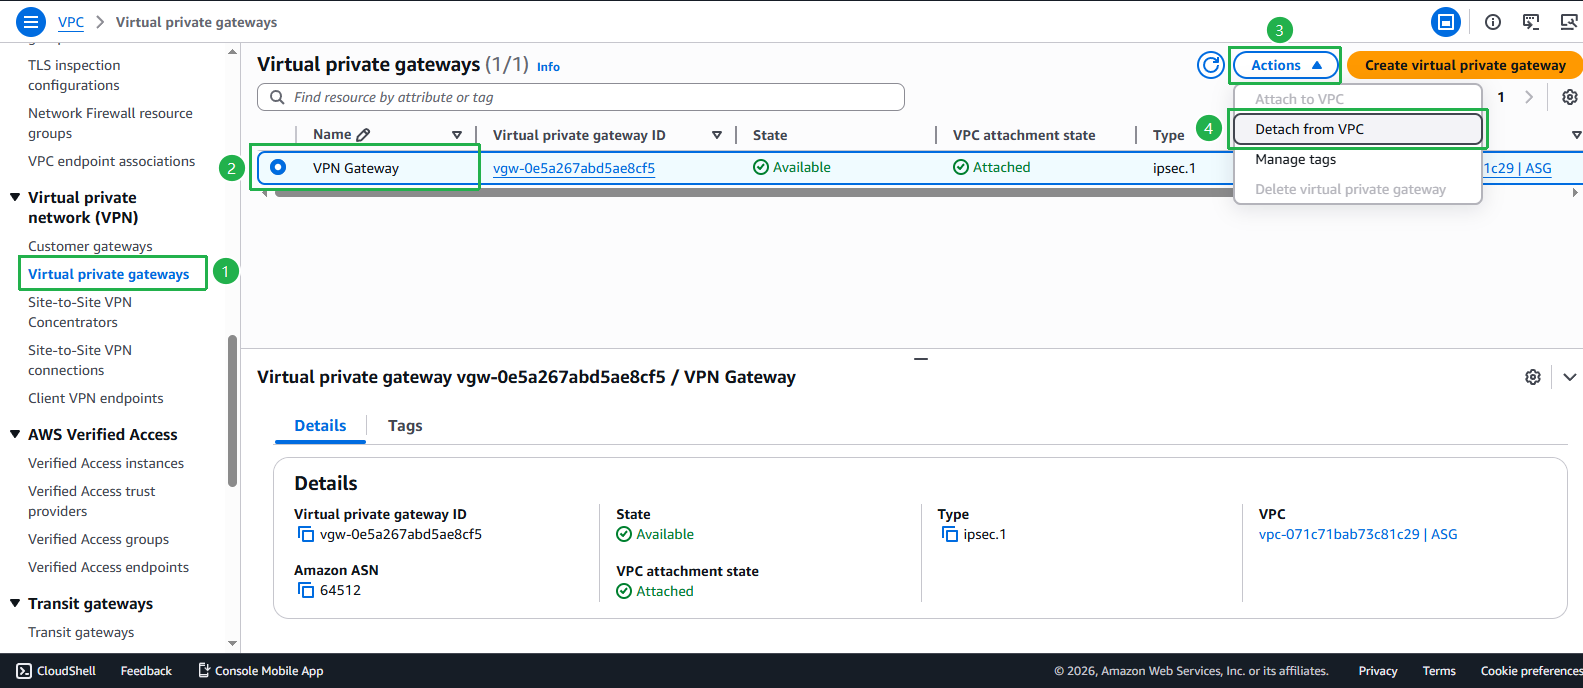The width and height of the screenshot is (1583, 688).
Task: Open Site-to-Site VPN Concentrators in sidebar
Action: coord(80,312)
